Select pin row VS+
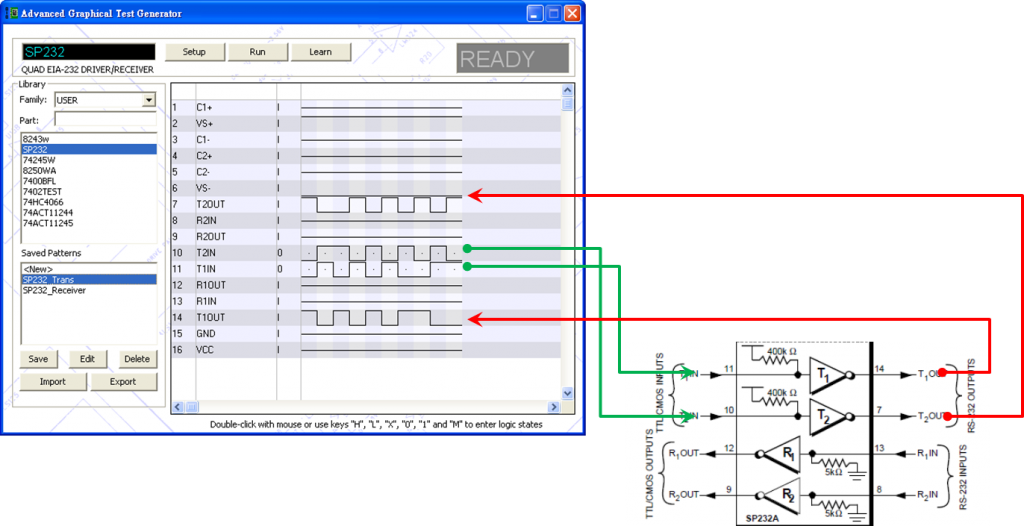 (366, 123)
